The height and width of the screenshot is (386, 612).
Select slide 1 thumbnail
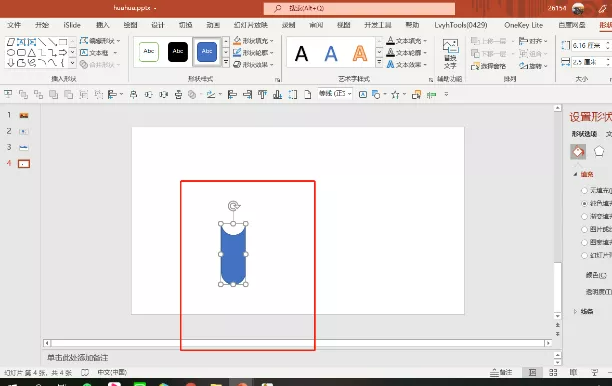(x=24, y=116)
